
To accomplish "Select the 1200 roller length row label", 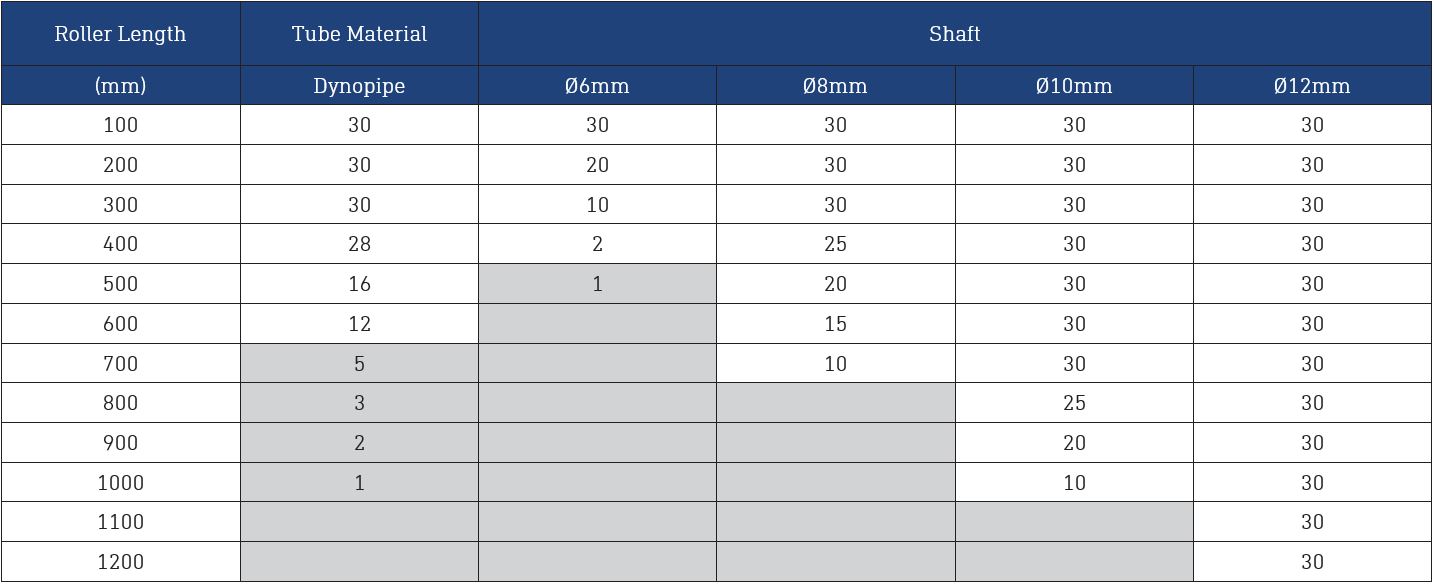I will click(120, 562).
